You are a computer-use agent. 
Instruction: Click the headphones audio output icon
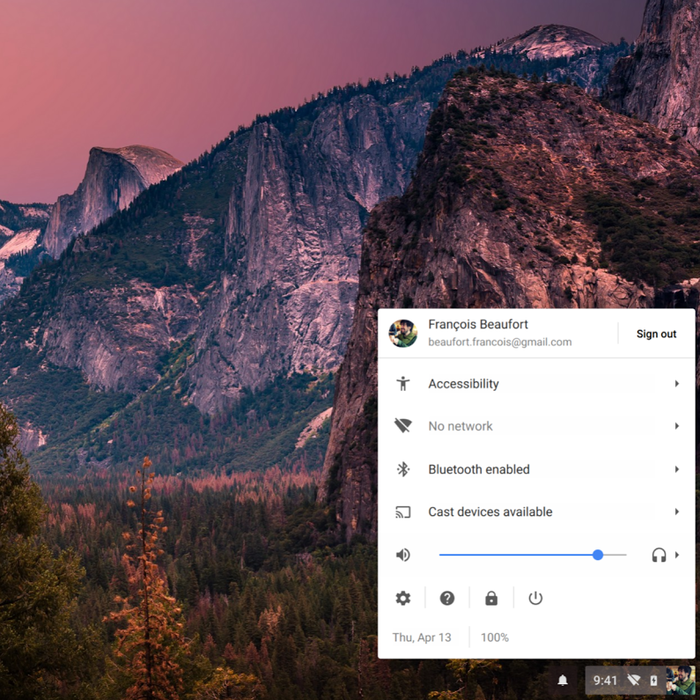[658, 555]
